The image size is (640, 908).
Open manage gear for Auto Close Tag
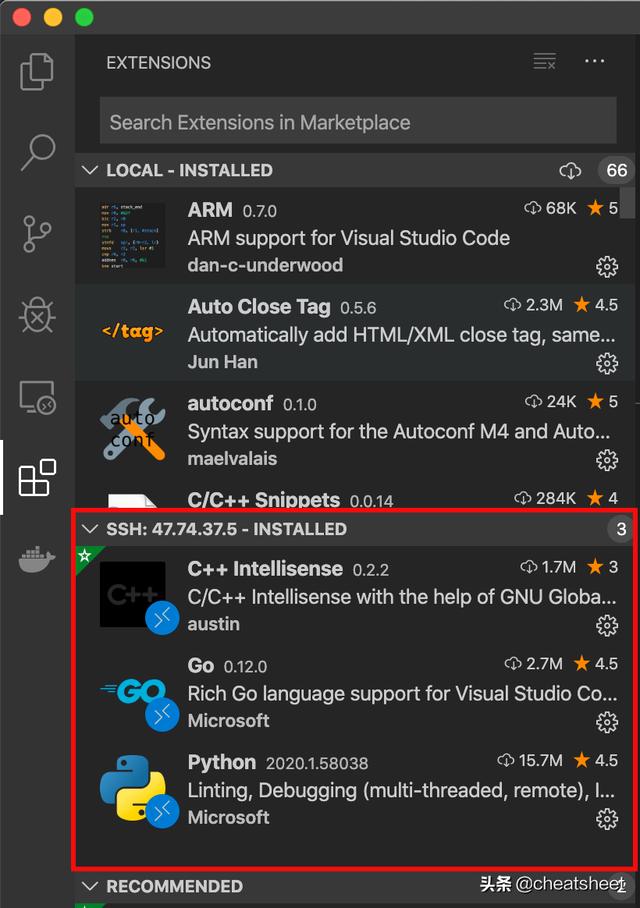click(607, 363)
